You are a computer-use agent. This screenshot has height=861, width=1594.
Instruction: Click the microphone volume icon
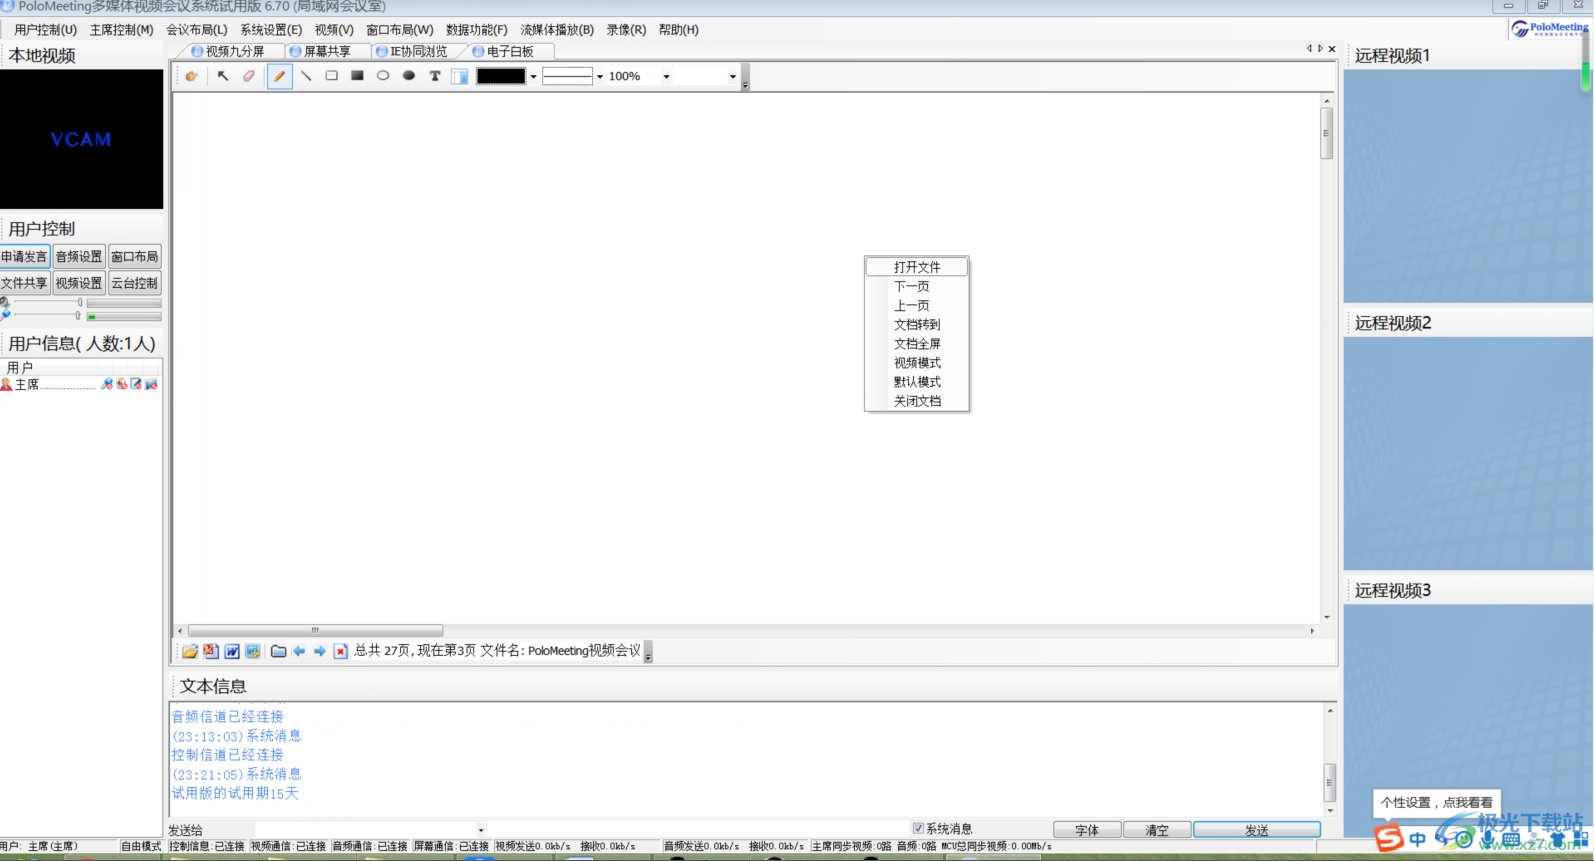(x=5, y=315)
